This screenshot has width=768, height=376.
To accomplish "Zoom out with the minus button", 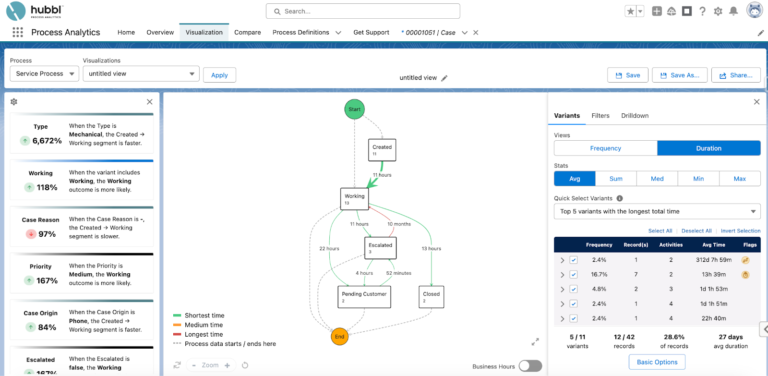I will point(194,365).
